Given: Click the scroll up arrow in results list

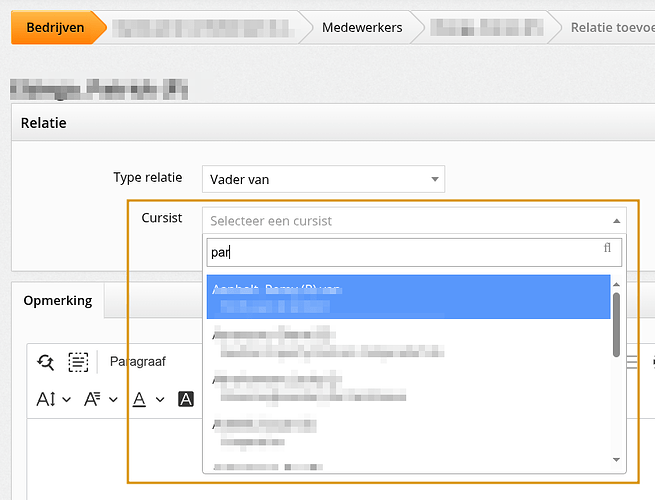Looking at the screenshot, I should point(617,283).
